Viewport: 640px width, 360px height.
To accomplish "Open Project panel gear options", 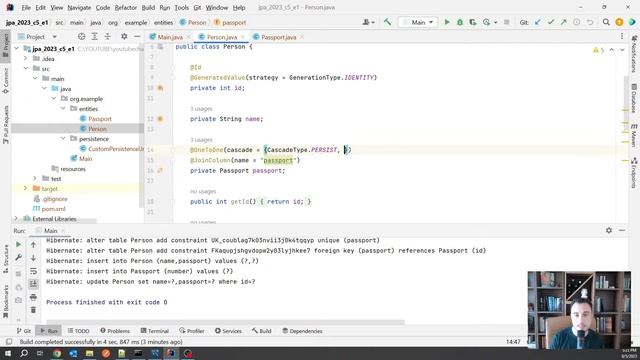I will [124, 37].
